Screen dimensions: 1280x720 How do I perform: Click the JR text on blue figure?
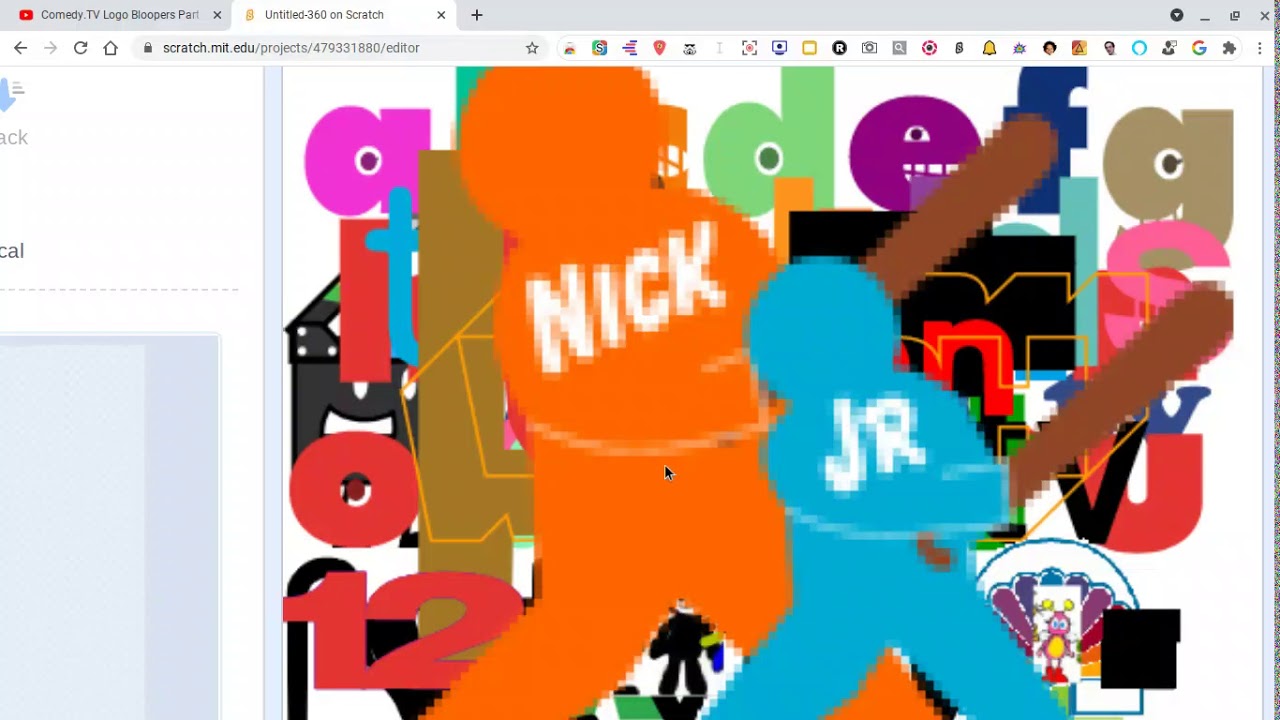[875, 445]
